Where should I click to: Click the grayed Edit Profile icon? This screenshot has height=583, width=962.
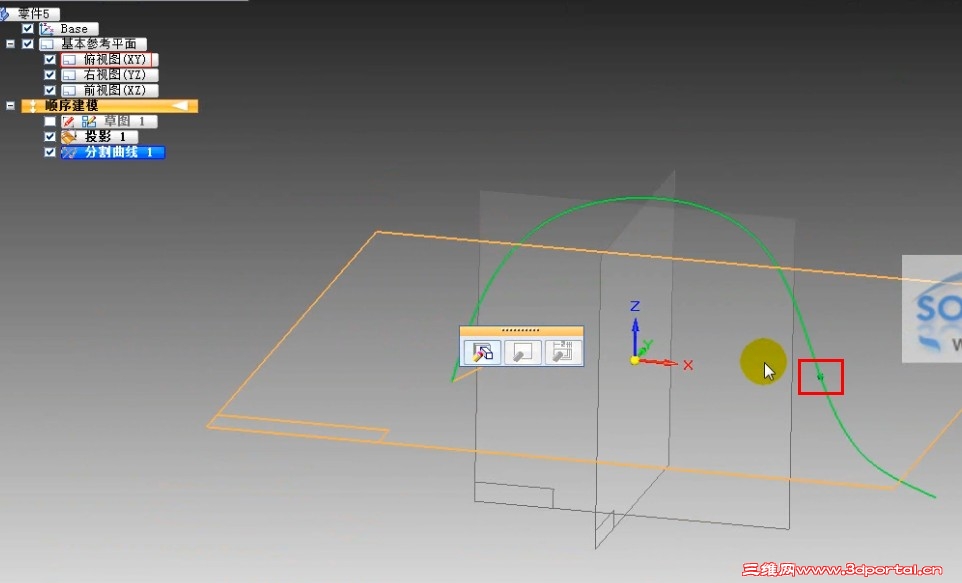523,352
